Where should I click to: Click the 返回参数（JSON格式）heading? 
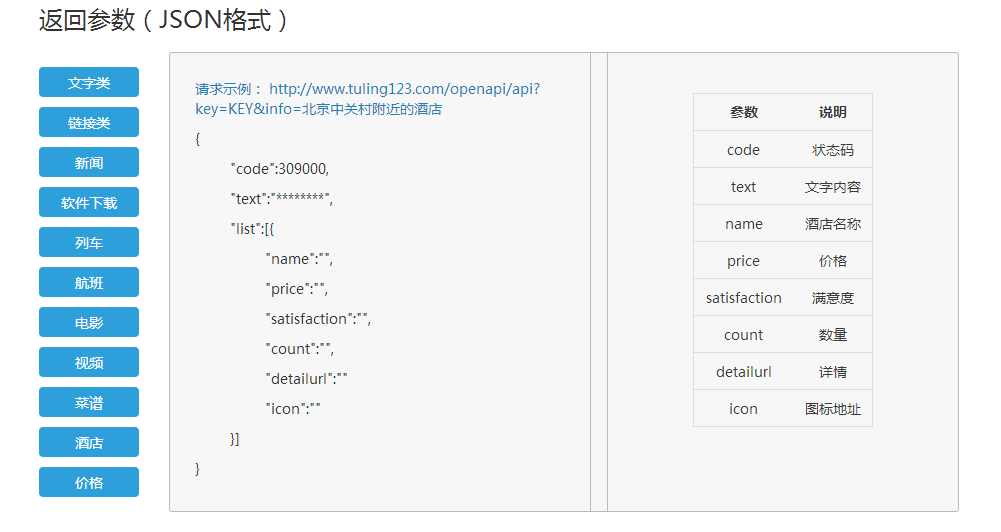click(164, 20)
